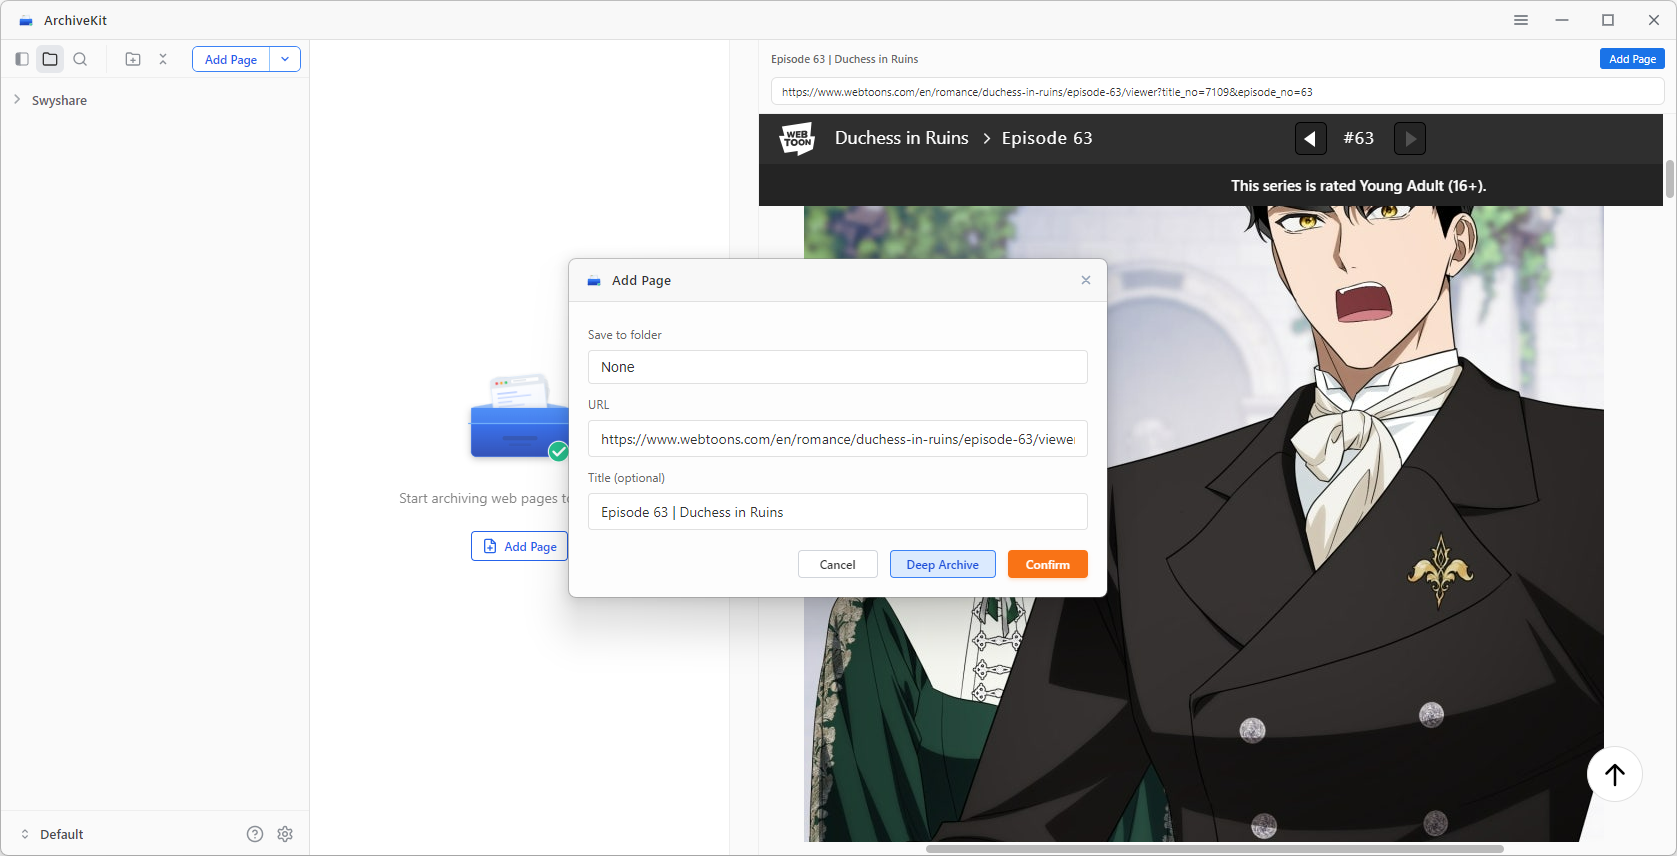This screenshot has width=1677, height=856.
Task: Expand the Swyshare tree folder
Action: [17, 100]
